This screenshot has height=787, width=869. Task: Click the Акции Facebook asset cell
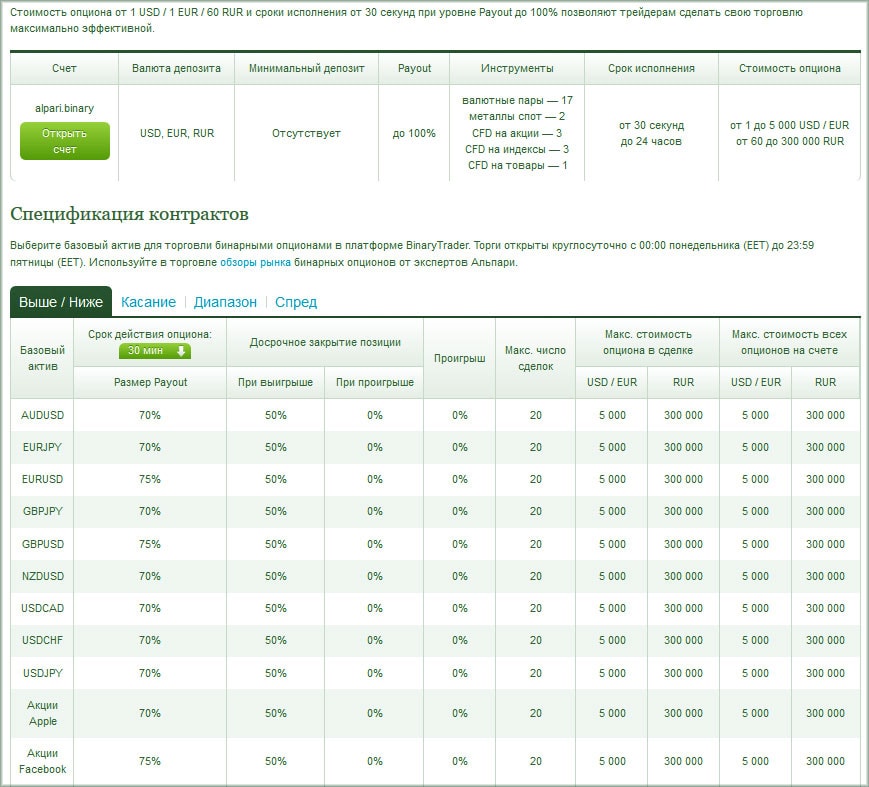(42, 761)
